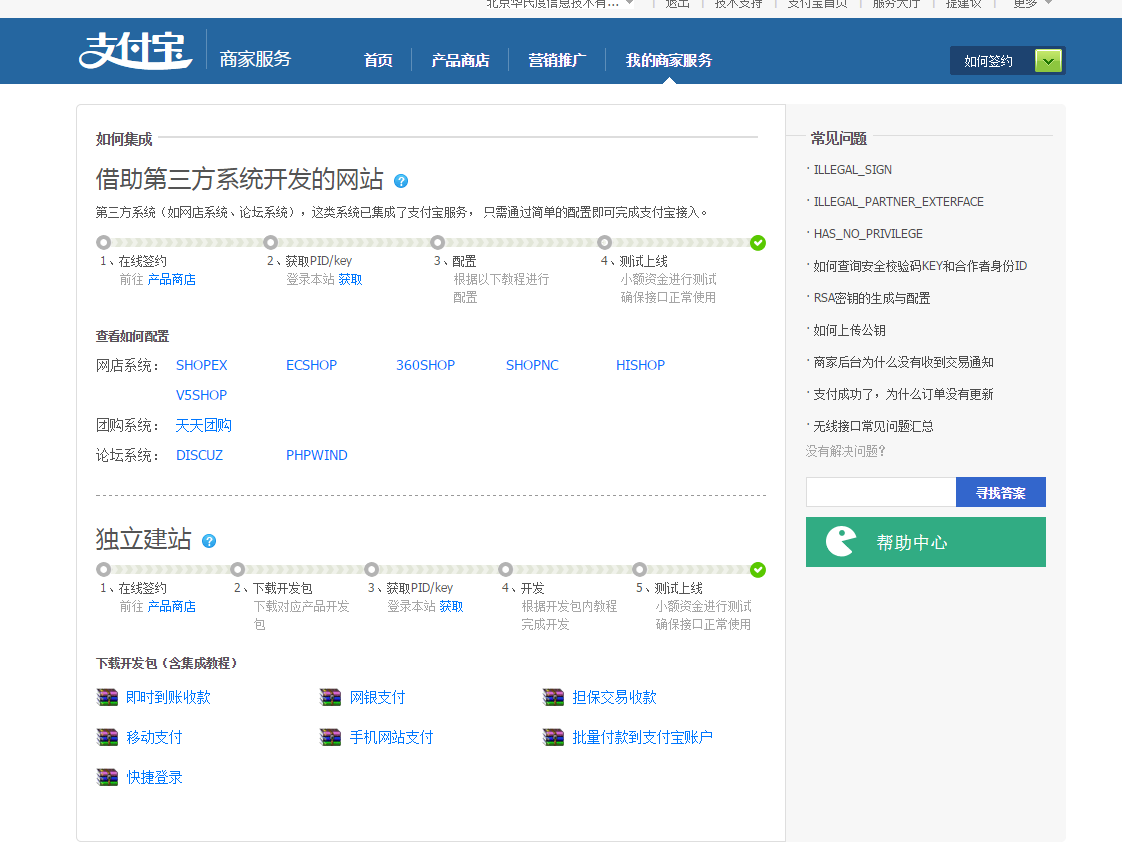The height and width of the screenshot is (858, 1122).
Task: Open HISHOP configuration link
Action: (x=640, y=365)
